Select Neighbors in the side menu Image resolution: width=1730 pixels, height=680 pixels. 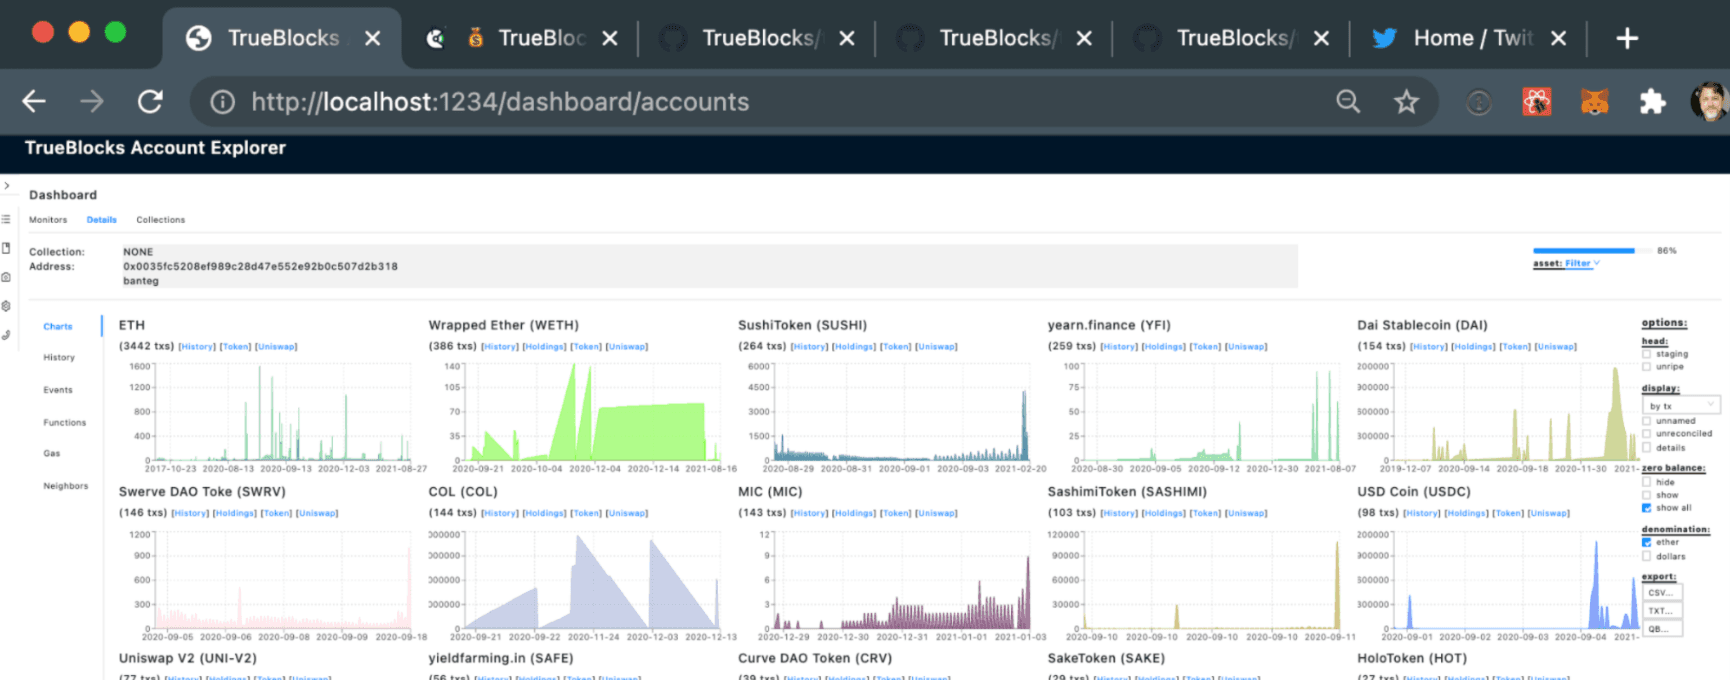pos(66,486)
